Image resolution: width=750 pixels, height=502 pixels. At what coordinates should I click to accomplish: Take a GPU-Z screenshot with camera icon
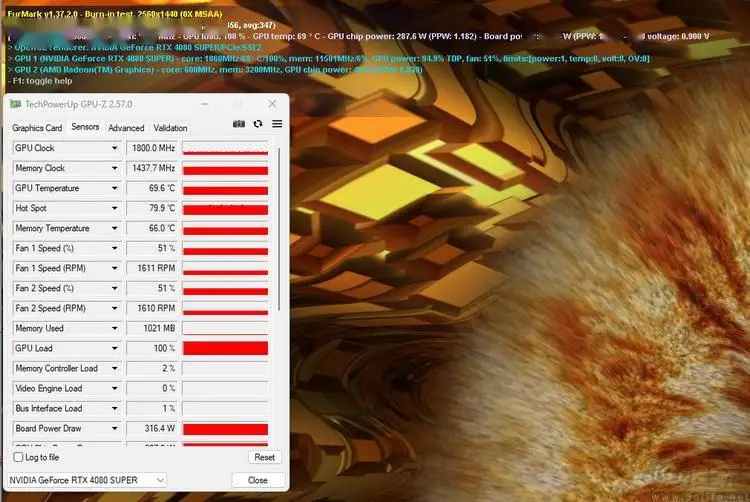tap(239, 124)
